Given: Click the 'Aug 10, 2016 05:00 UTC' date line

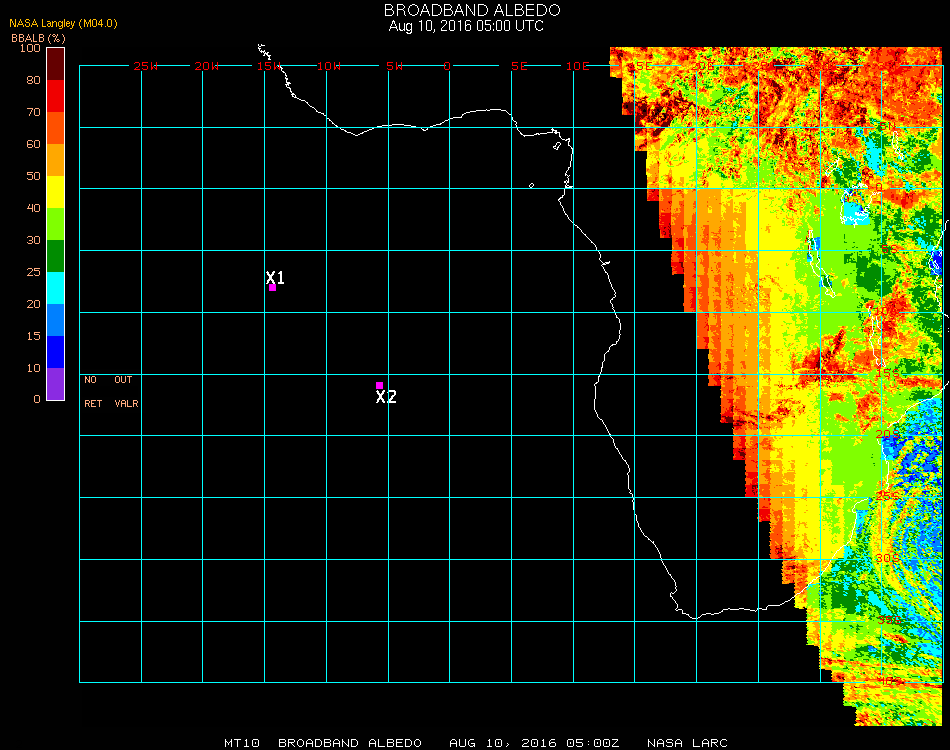Looking at the screenshot, I should [x=466, y=26].
